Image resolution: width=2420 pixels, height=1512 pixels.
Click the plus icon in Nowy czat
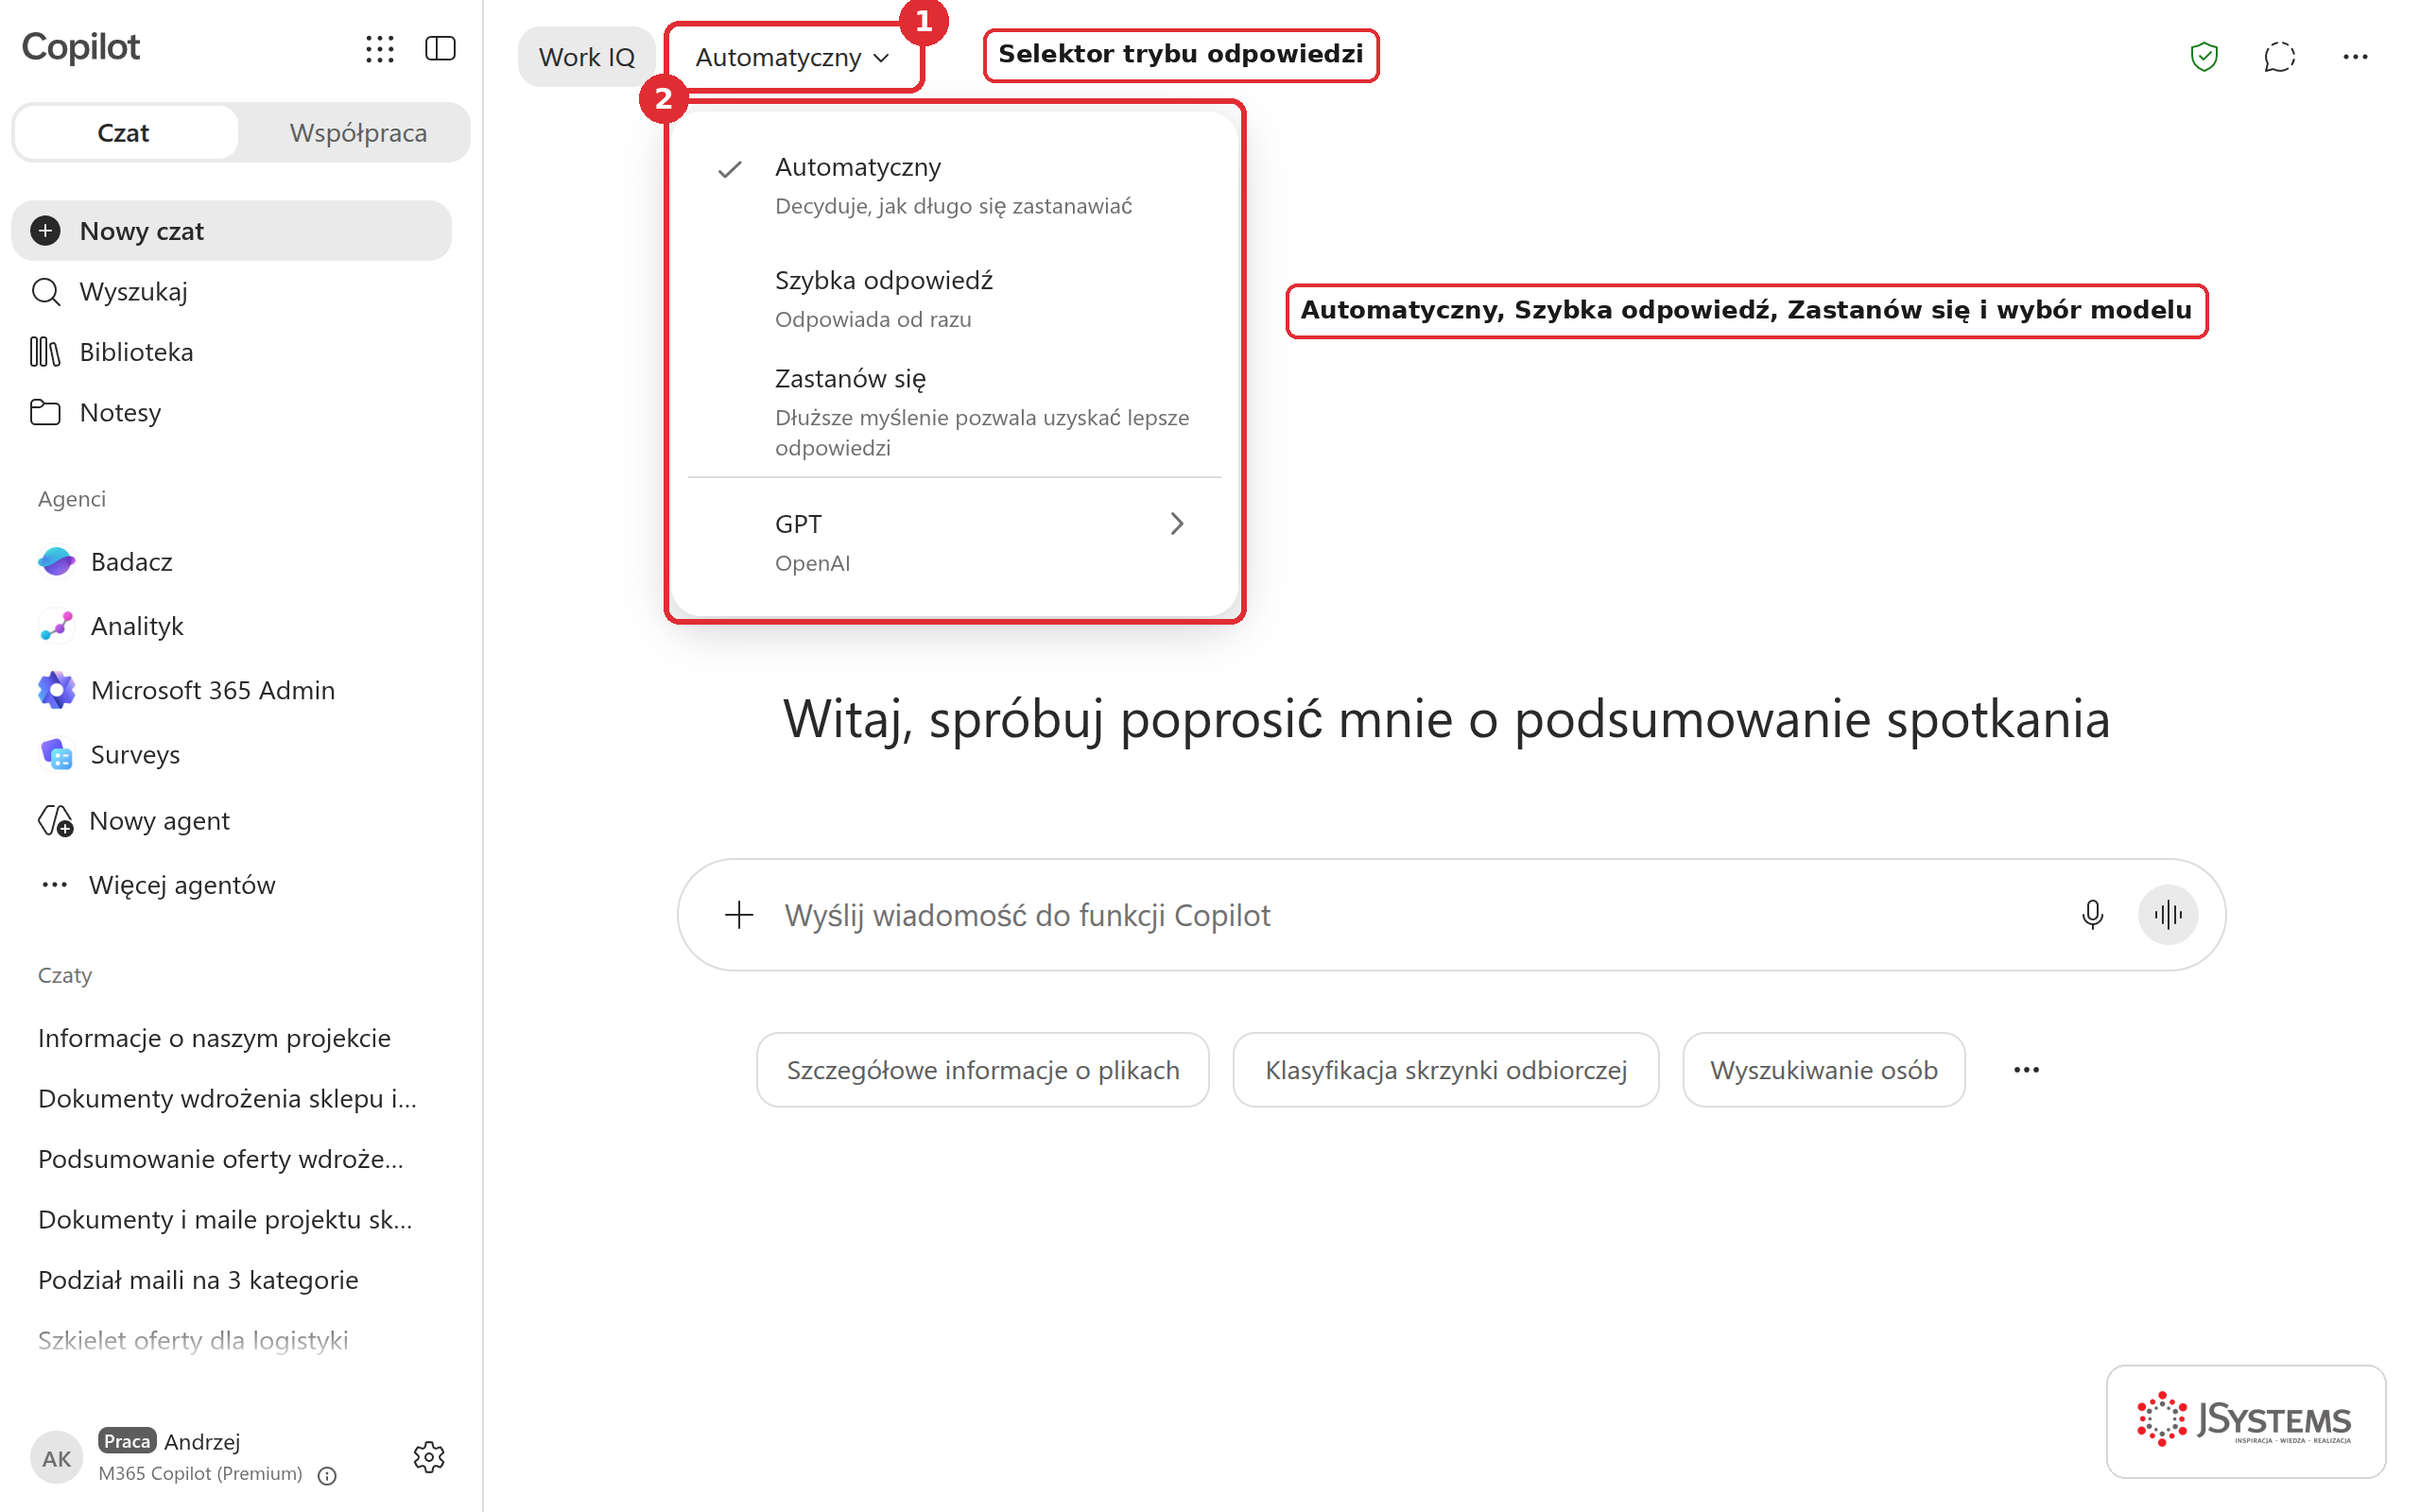(x=45, y=231)
